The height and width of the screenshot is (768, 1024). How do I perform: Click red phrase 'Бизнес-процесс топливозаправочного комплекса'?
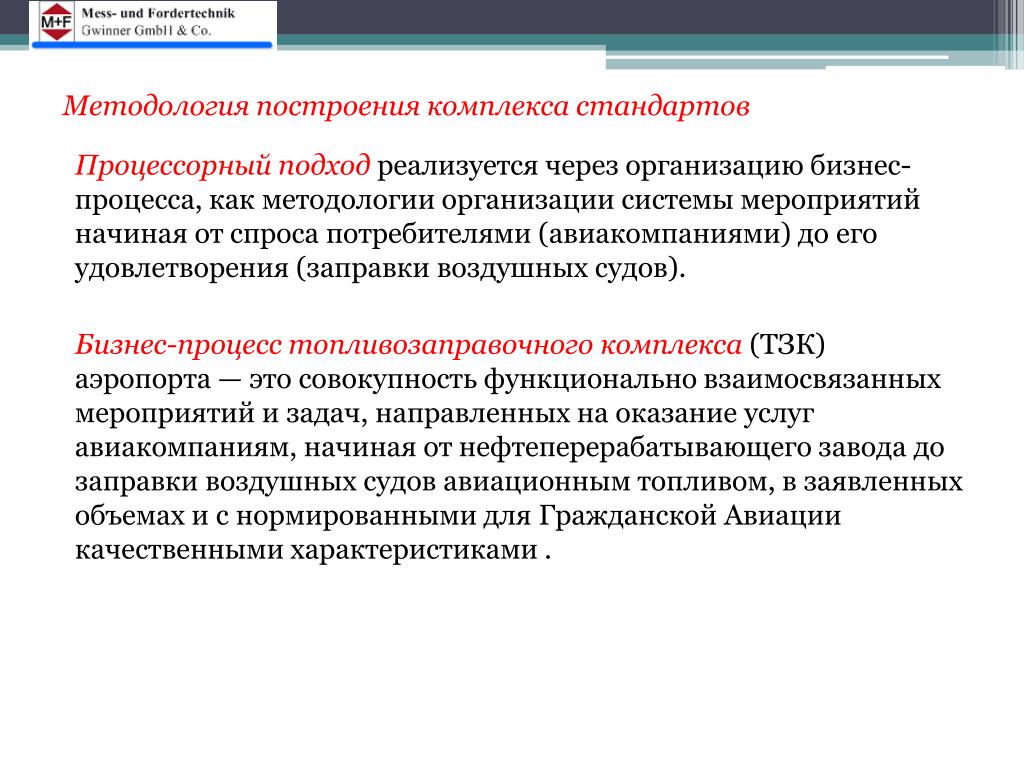408,345
